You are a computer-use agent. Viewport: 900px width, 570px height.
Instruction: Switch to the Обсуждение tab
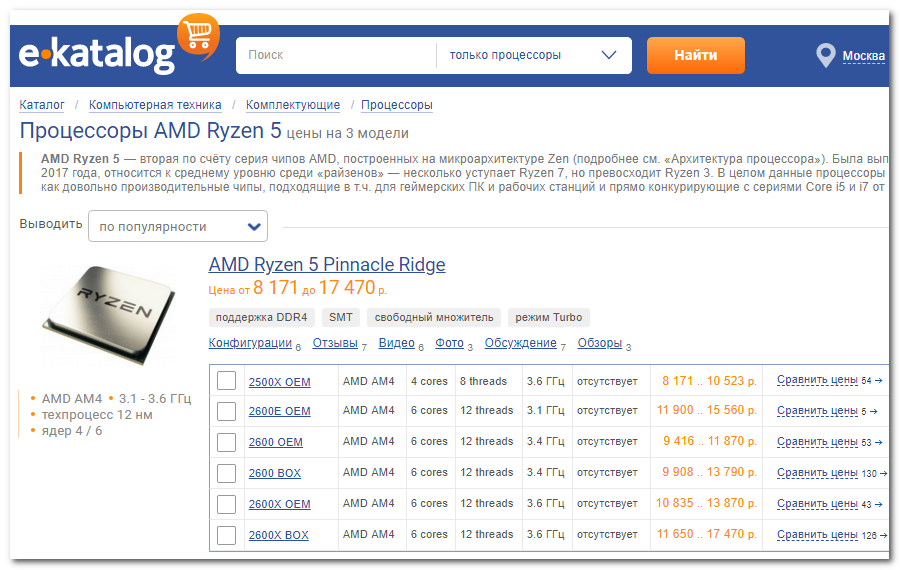point(521,343)
